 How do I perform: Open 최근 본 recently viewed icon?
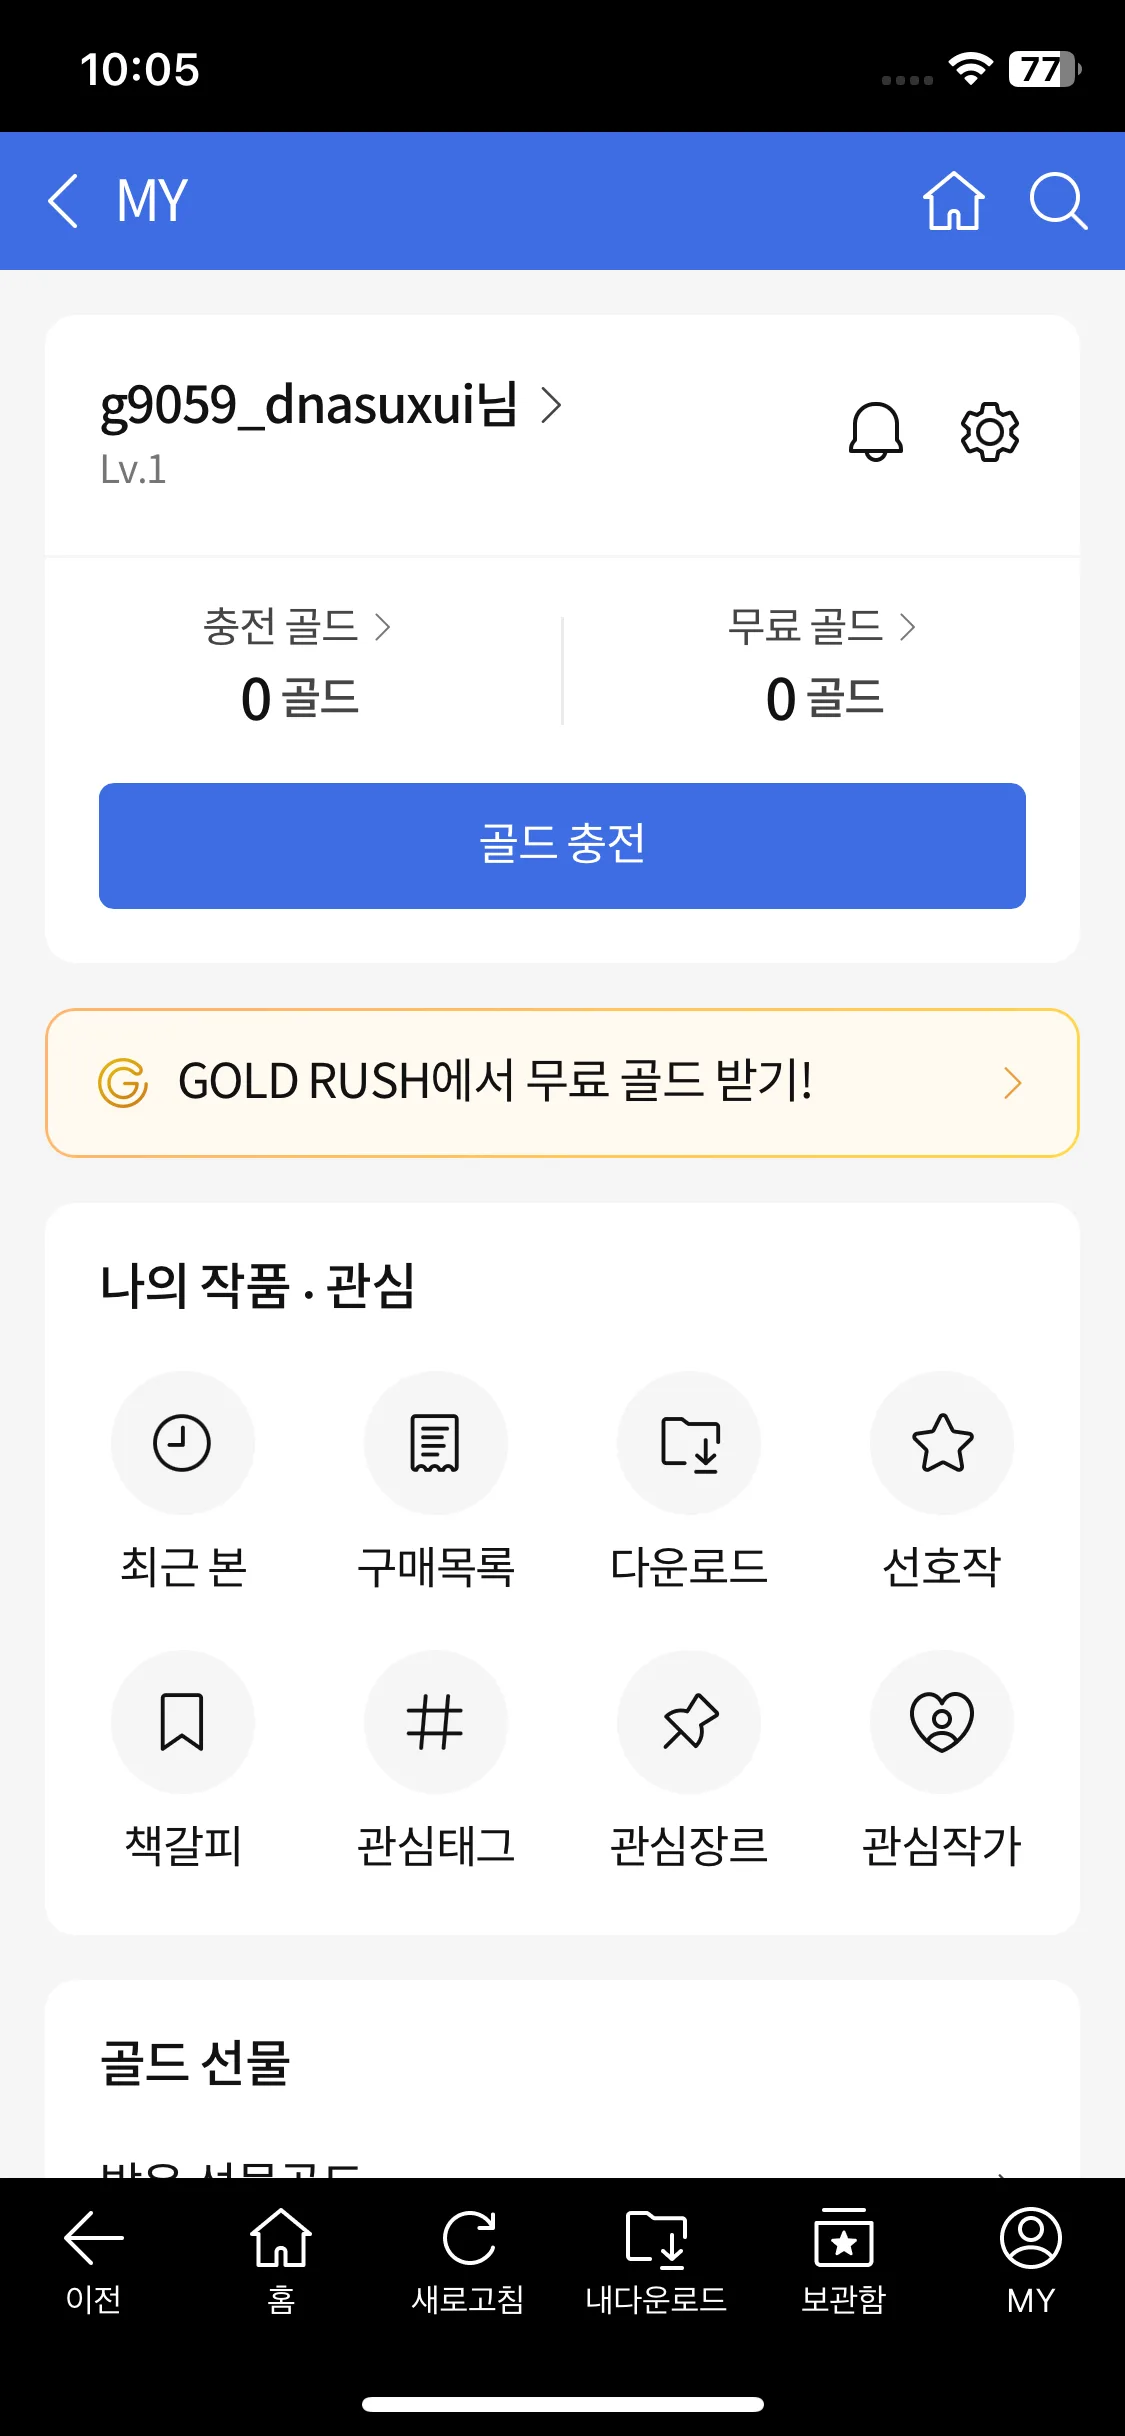click(182, 1443)
